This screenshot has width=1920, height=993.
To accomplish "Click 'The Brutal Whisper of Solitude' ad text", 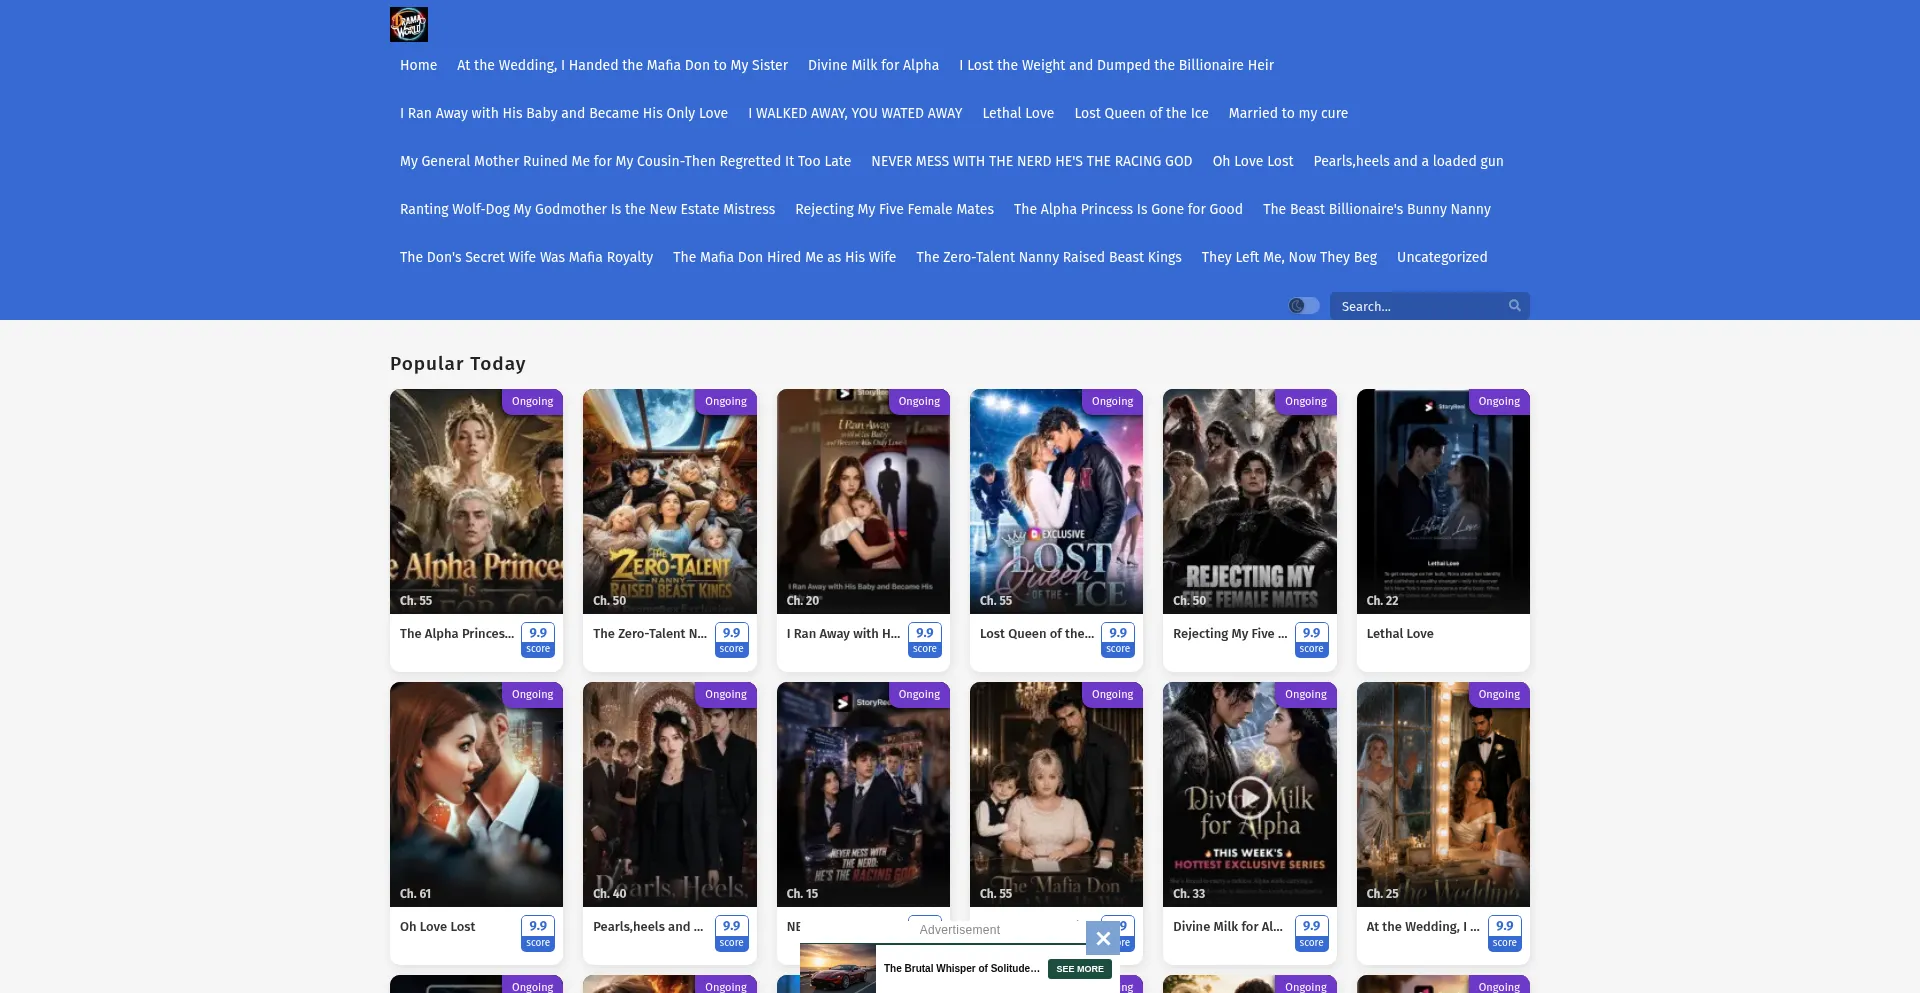I will 961,969.
